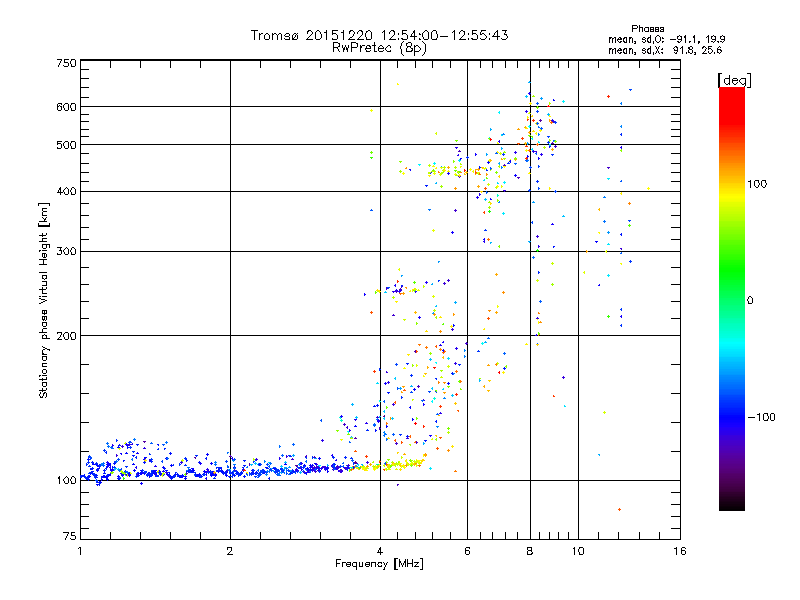800x600 pixels.
Task: Click the x-axis tick label "6"
Action: point(467,551)
